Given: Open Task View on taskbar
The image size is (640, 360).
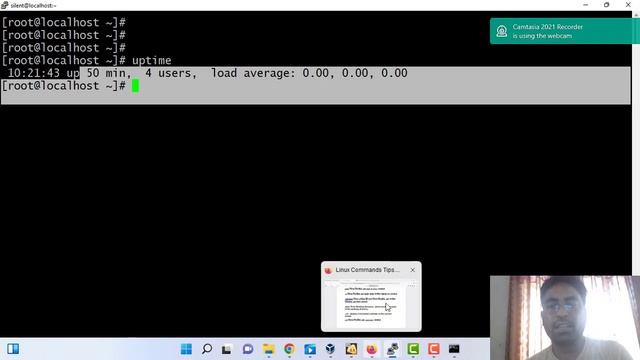Looking at the screenshot, I should tap(227, 349).
